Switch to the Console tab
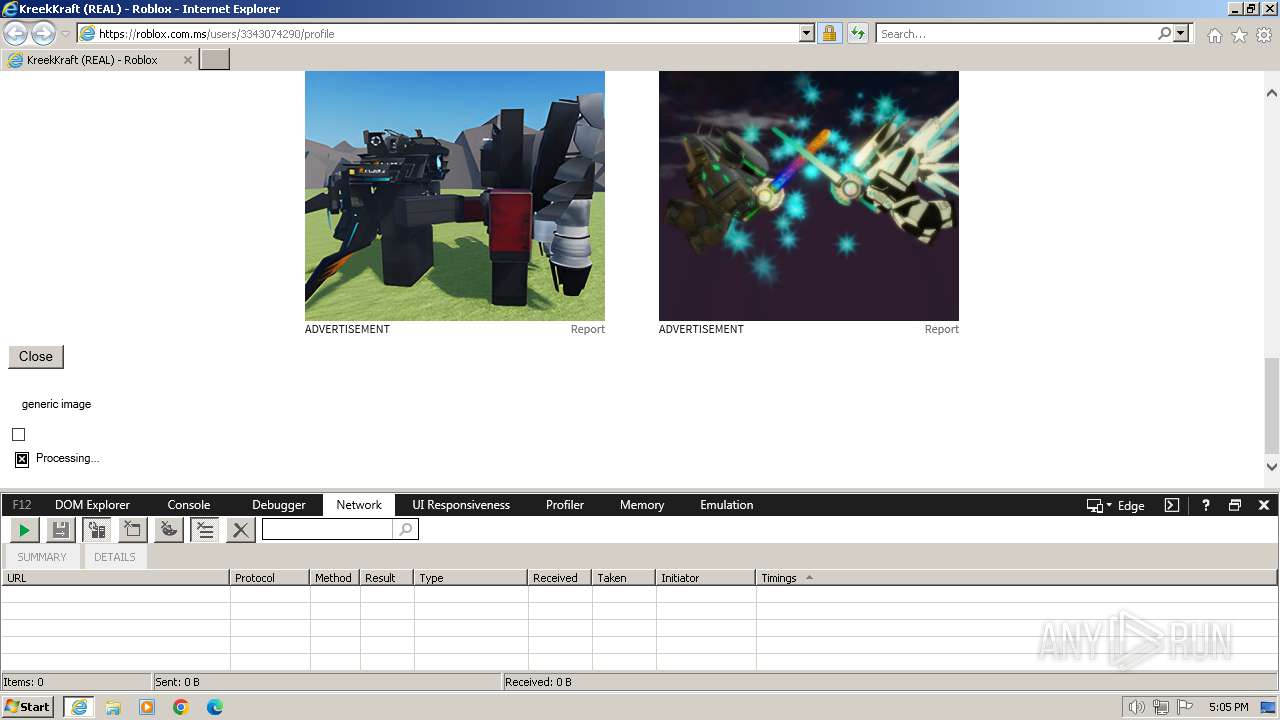The height and width of the screenshot is (720, 1280). click(x=189, y=505)
